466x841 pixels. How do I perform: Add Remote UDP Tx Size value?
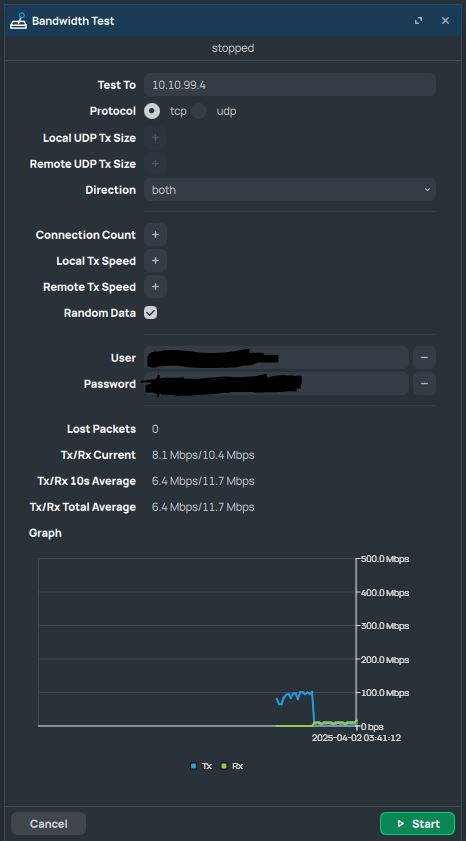point(155,164)
